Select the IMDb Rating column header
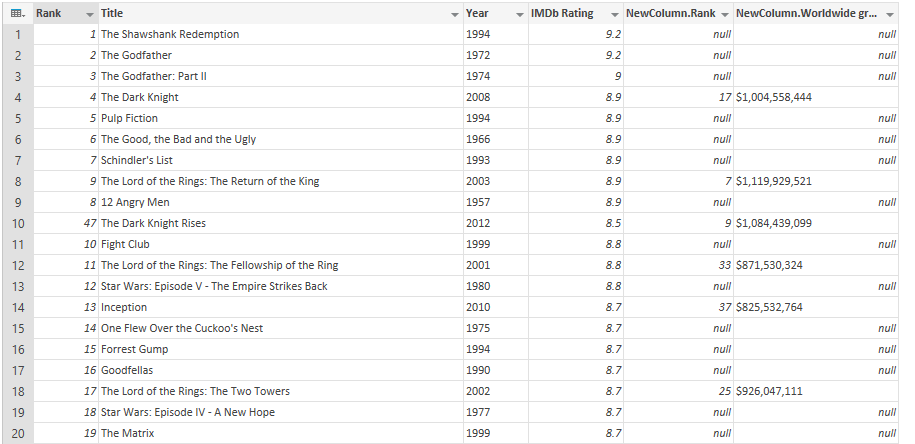Viewport: 915px width, 444px height. coord(565,14)
